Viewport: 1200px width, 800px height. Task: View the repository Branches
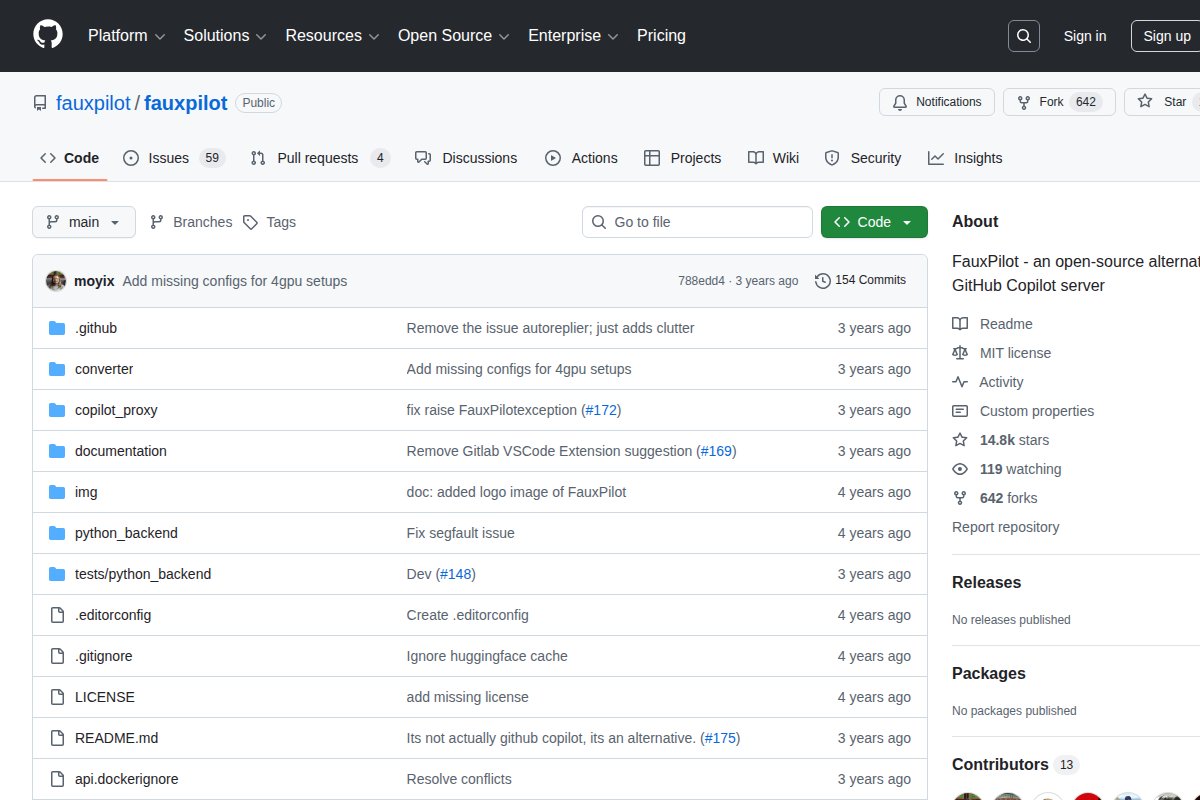pos(191,222)
